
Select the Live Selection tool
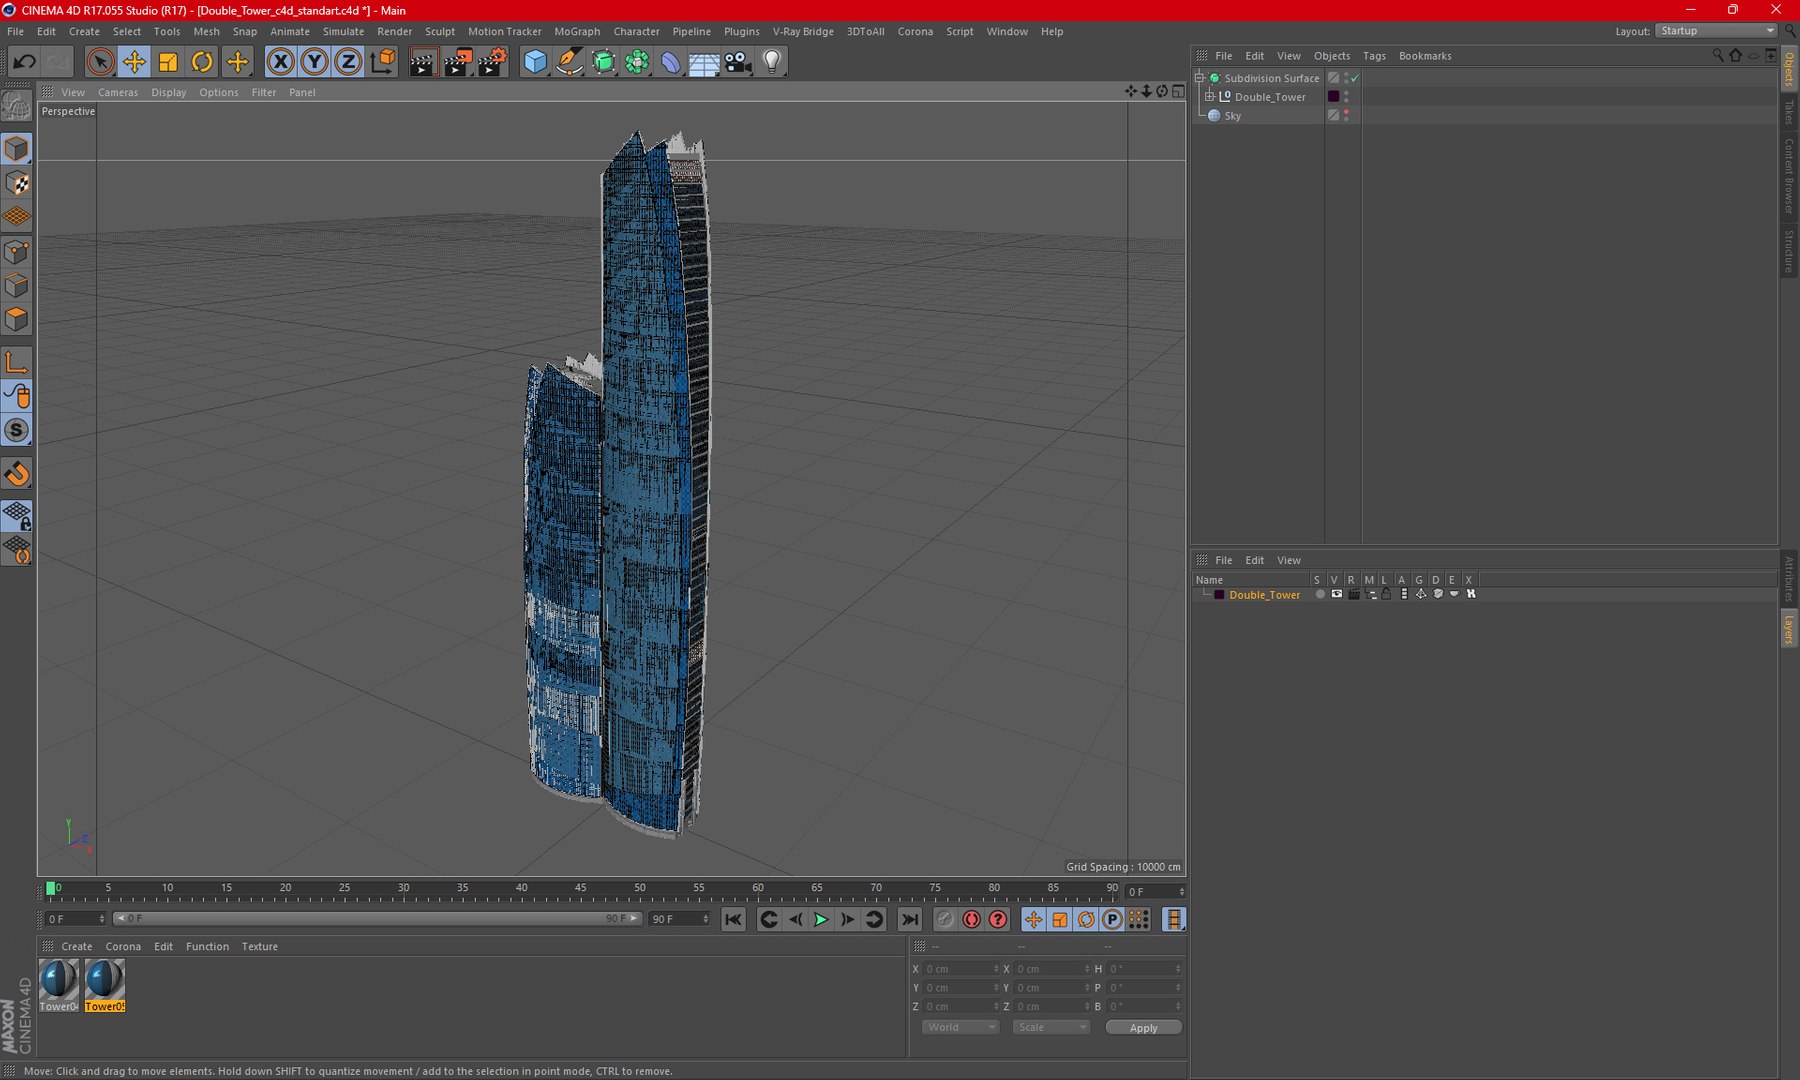click(x=100, y=62)
